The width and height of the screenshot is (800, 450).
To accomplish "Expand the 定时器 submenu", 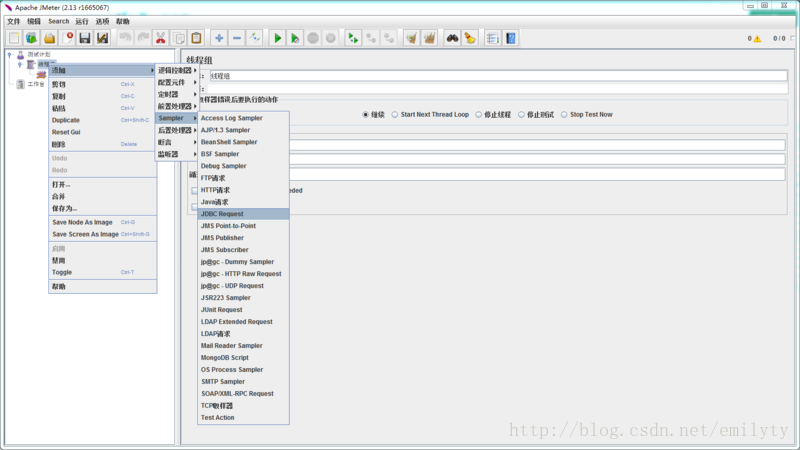I will tap(177, 94).
